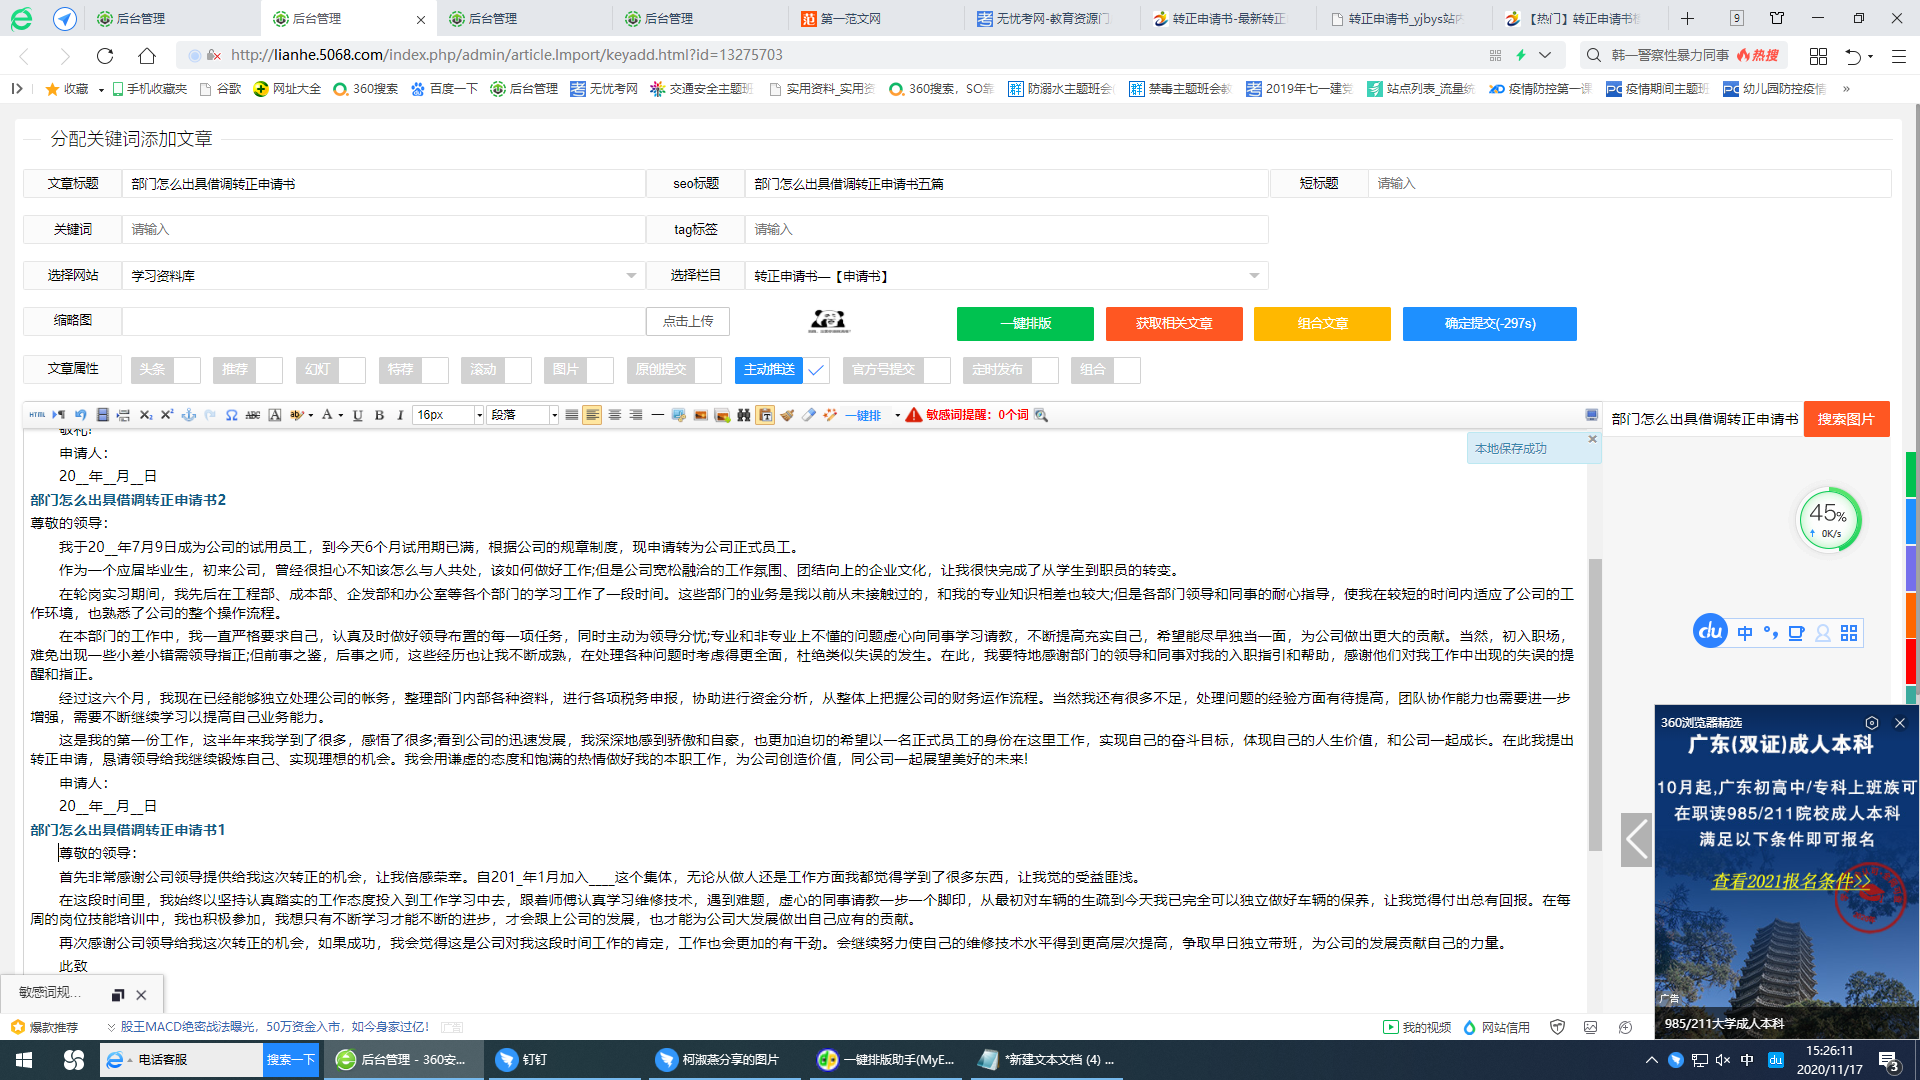
Task: Expand the 选择栏目 column dropdown
Action: pos(1255,275)
